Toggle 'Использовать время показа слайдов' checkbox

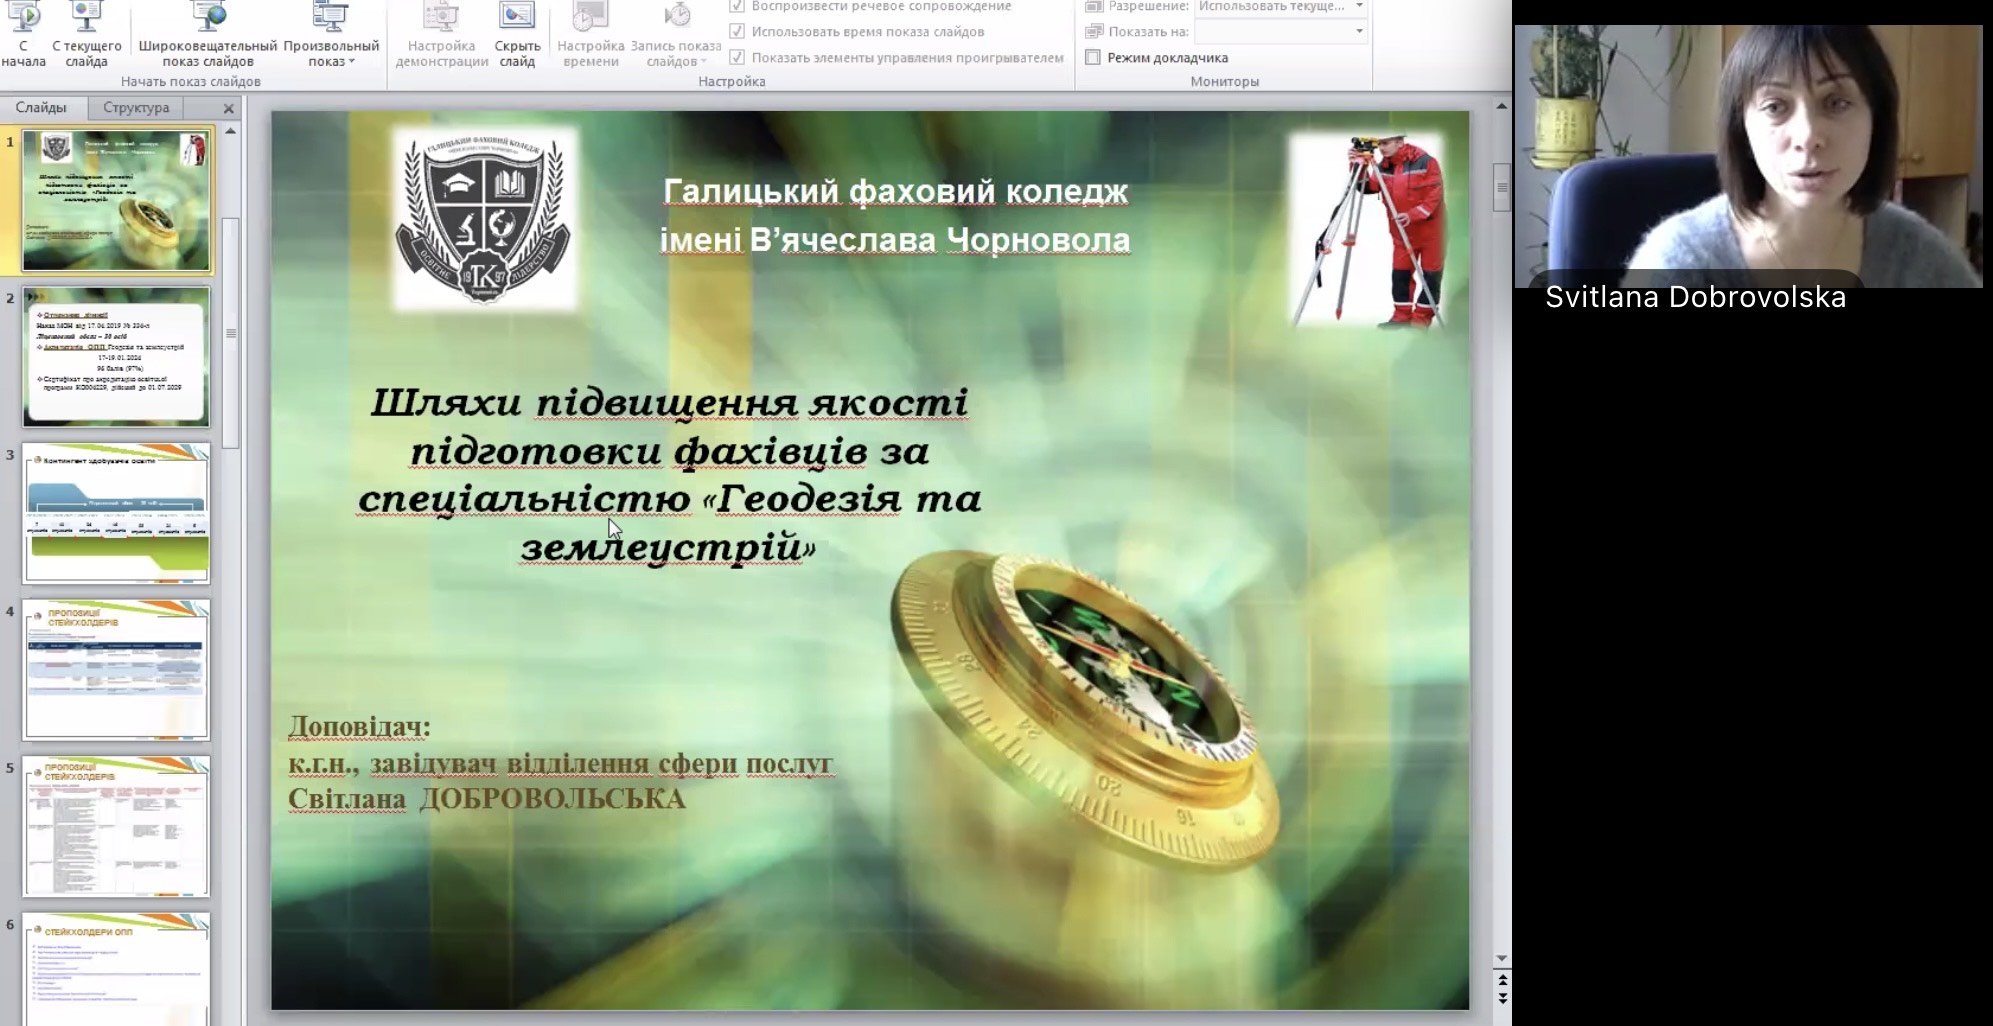pyautogui.click(x=737, y=32)
